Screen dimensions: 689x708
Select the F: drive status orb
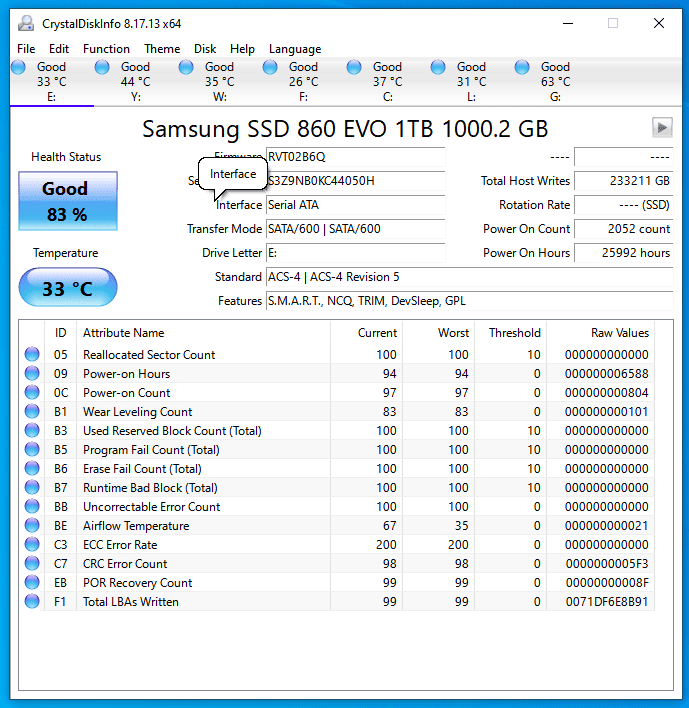270,67
